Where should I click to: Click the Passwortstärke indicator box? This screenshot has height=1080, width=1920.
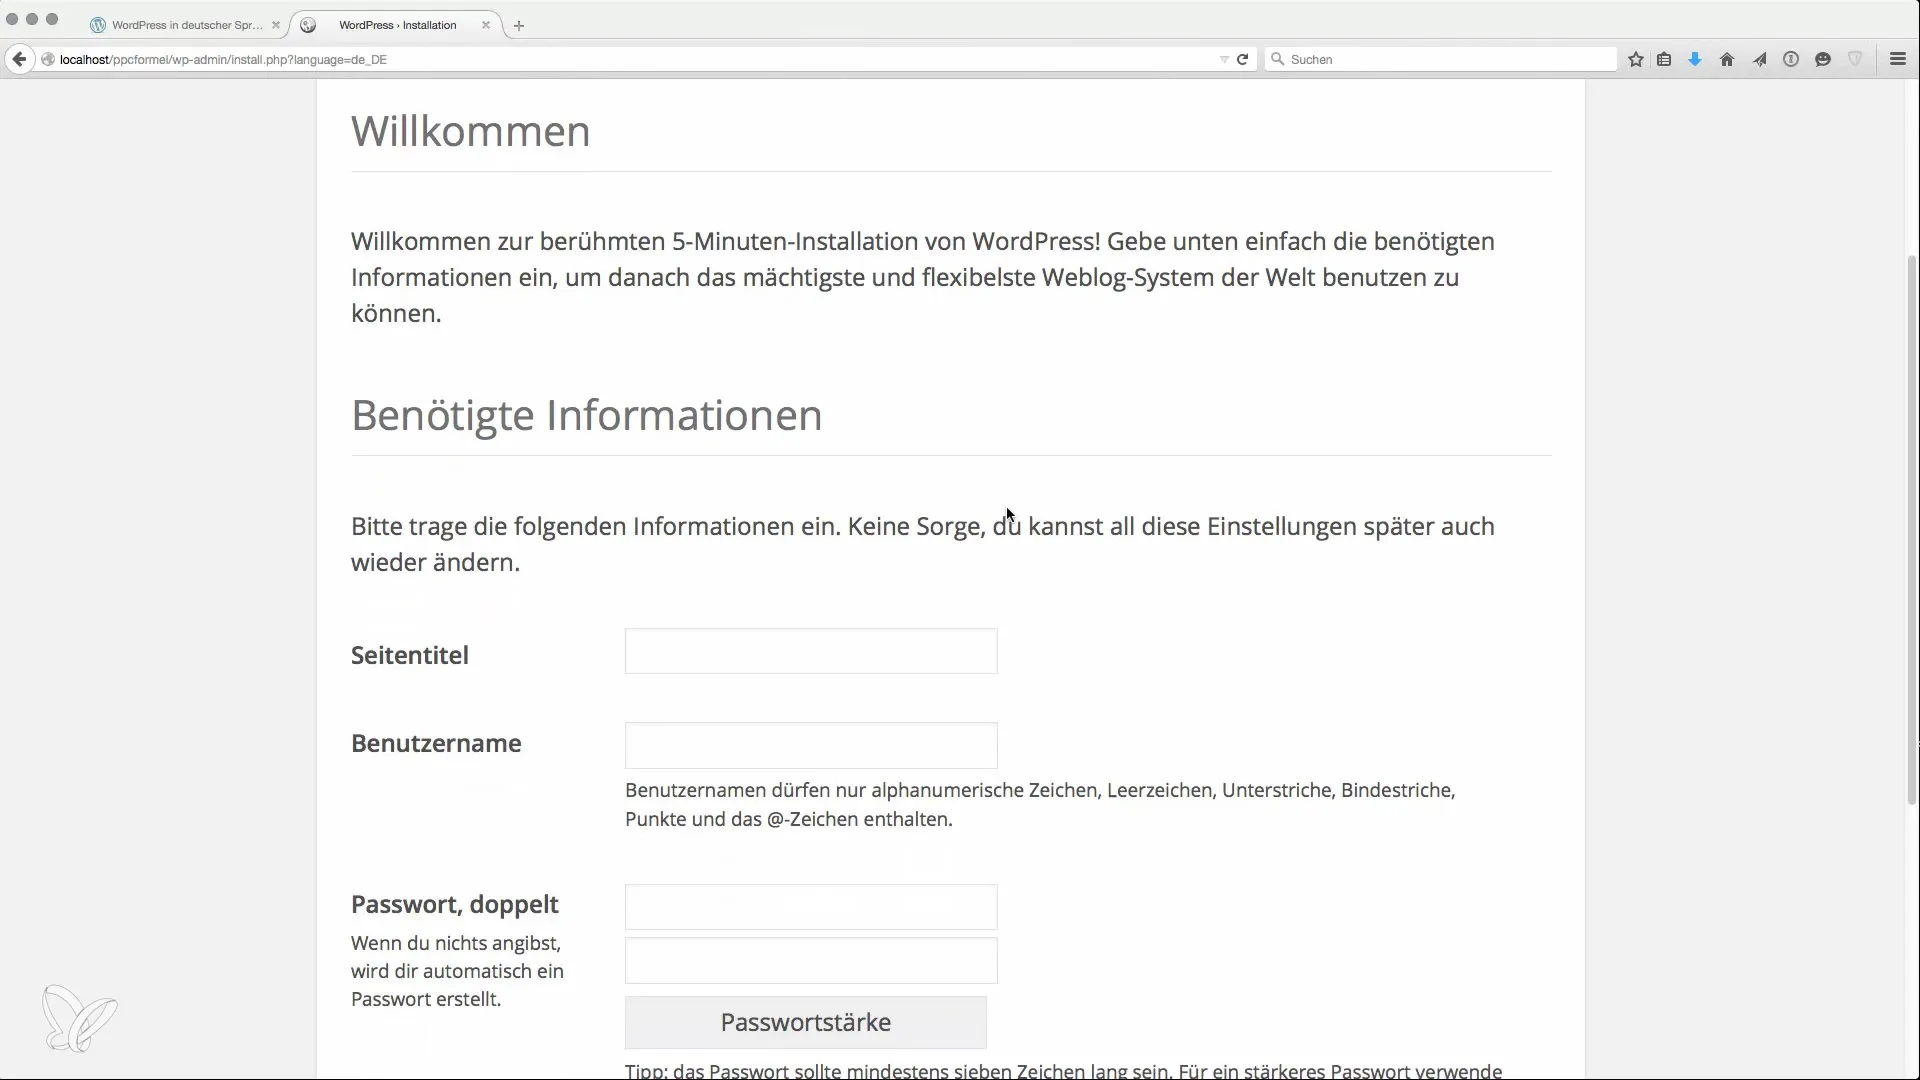click(806, 1022)
